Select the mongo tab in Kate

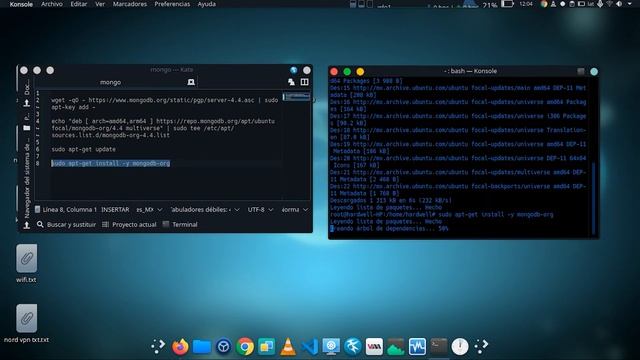pyautogui.click(x=110, y=82)
